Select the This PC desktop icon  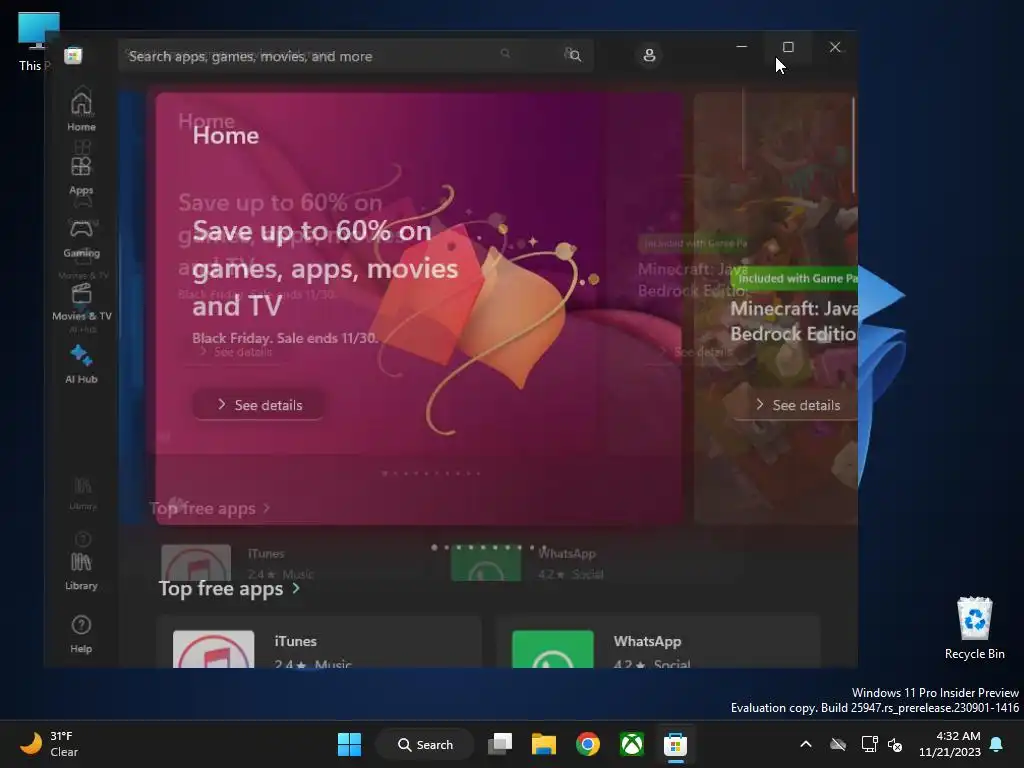click(37, 42)
